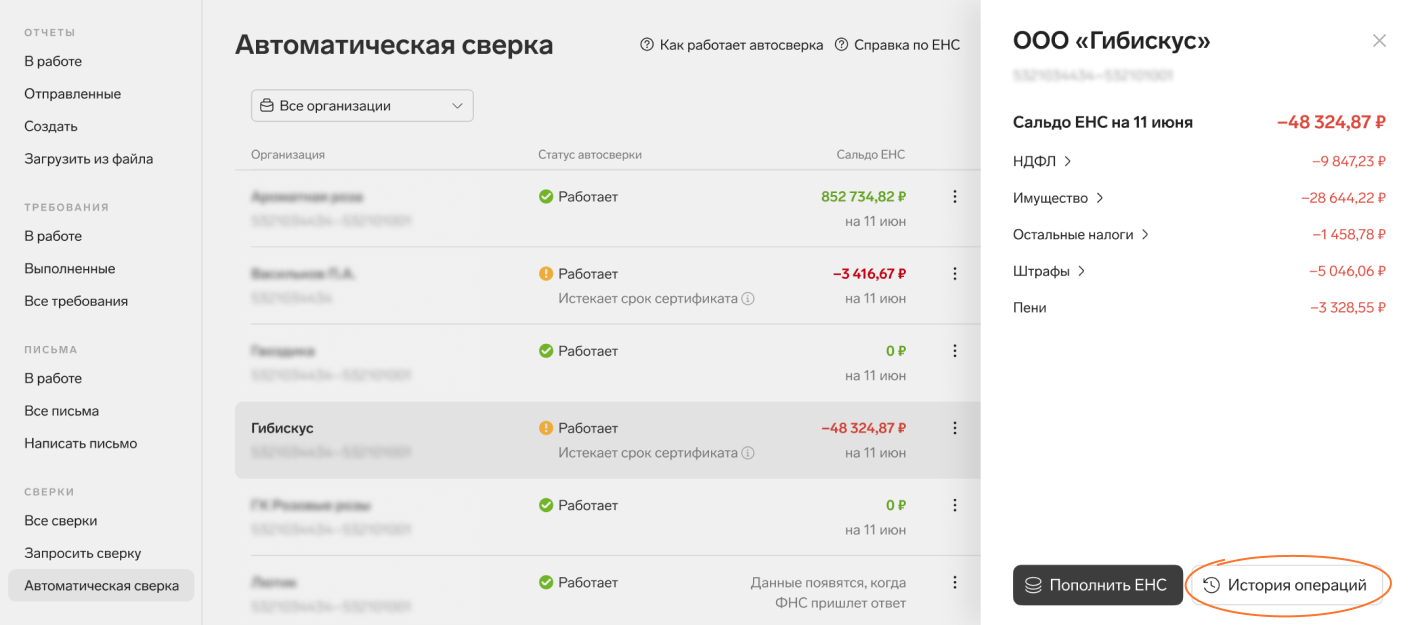Image resolution: width=1418 pixels, height=625 pixels.
Task: Open three-dot menu for Гибискус row
Action: 955,428
